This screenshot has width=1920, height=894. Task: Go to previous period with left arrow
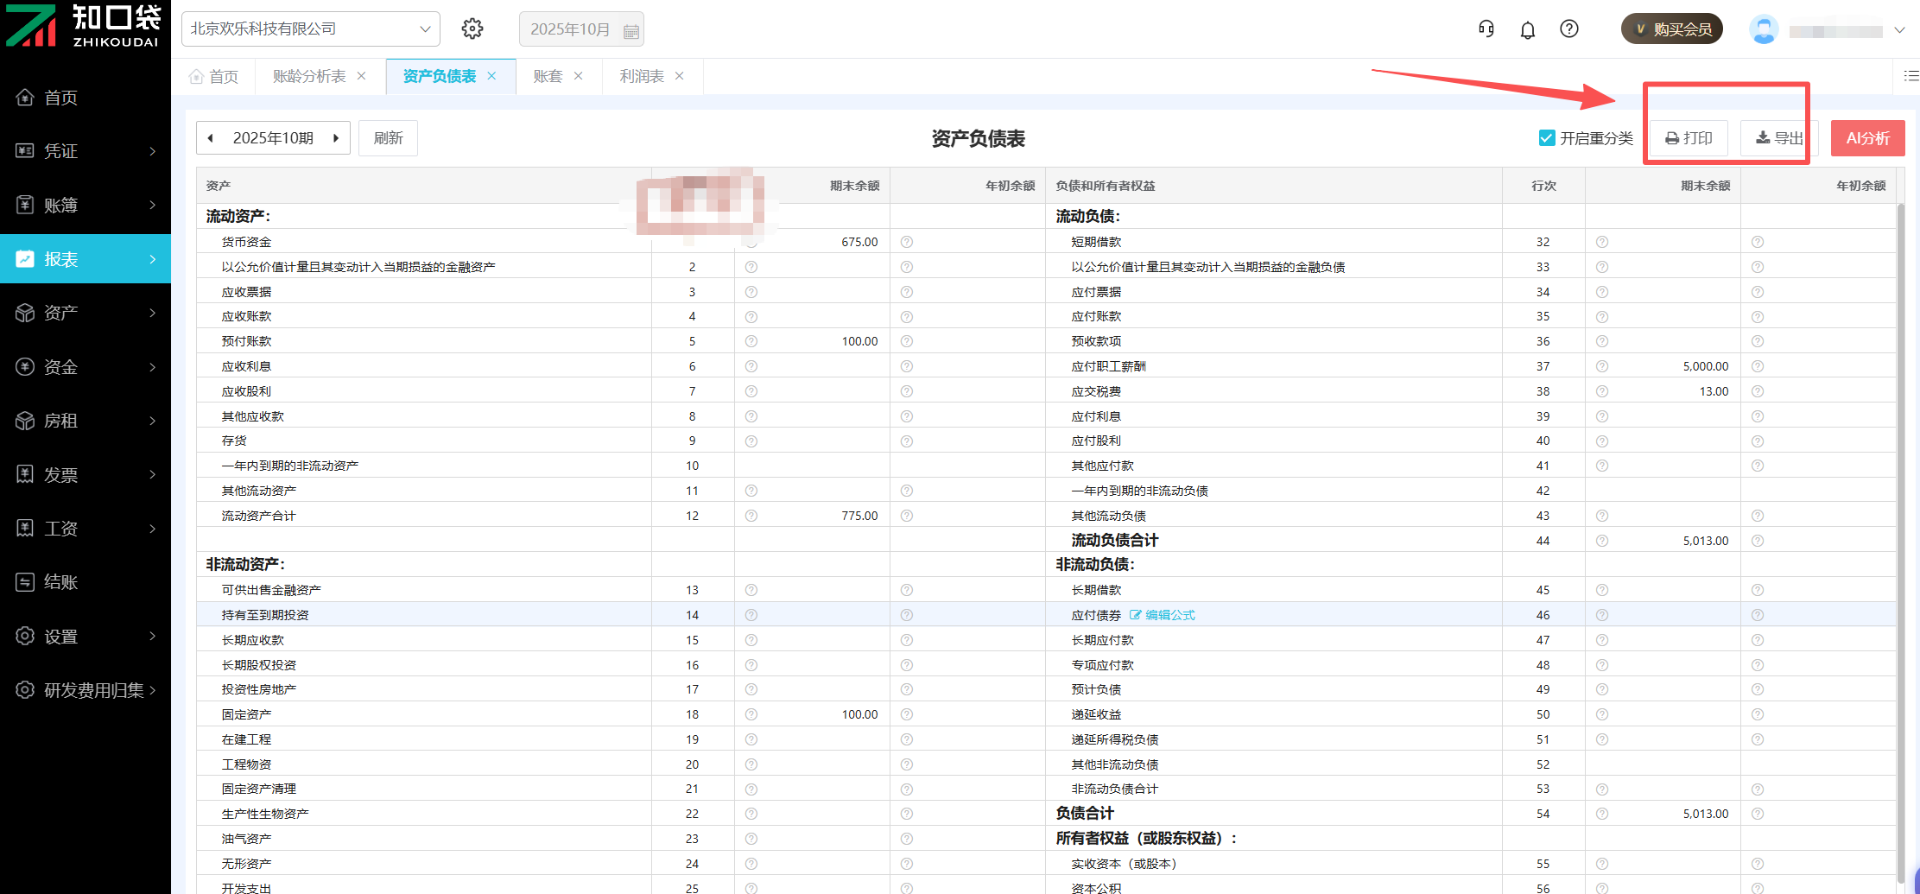coord(211,138)
